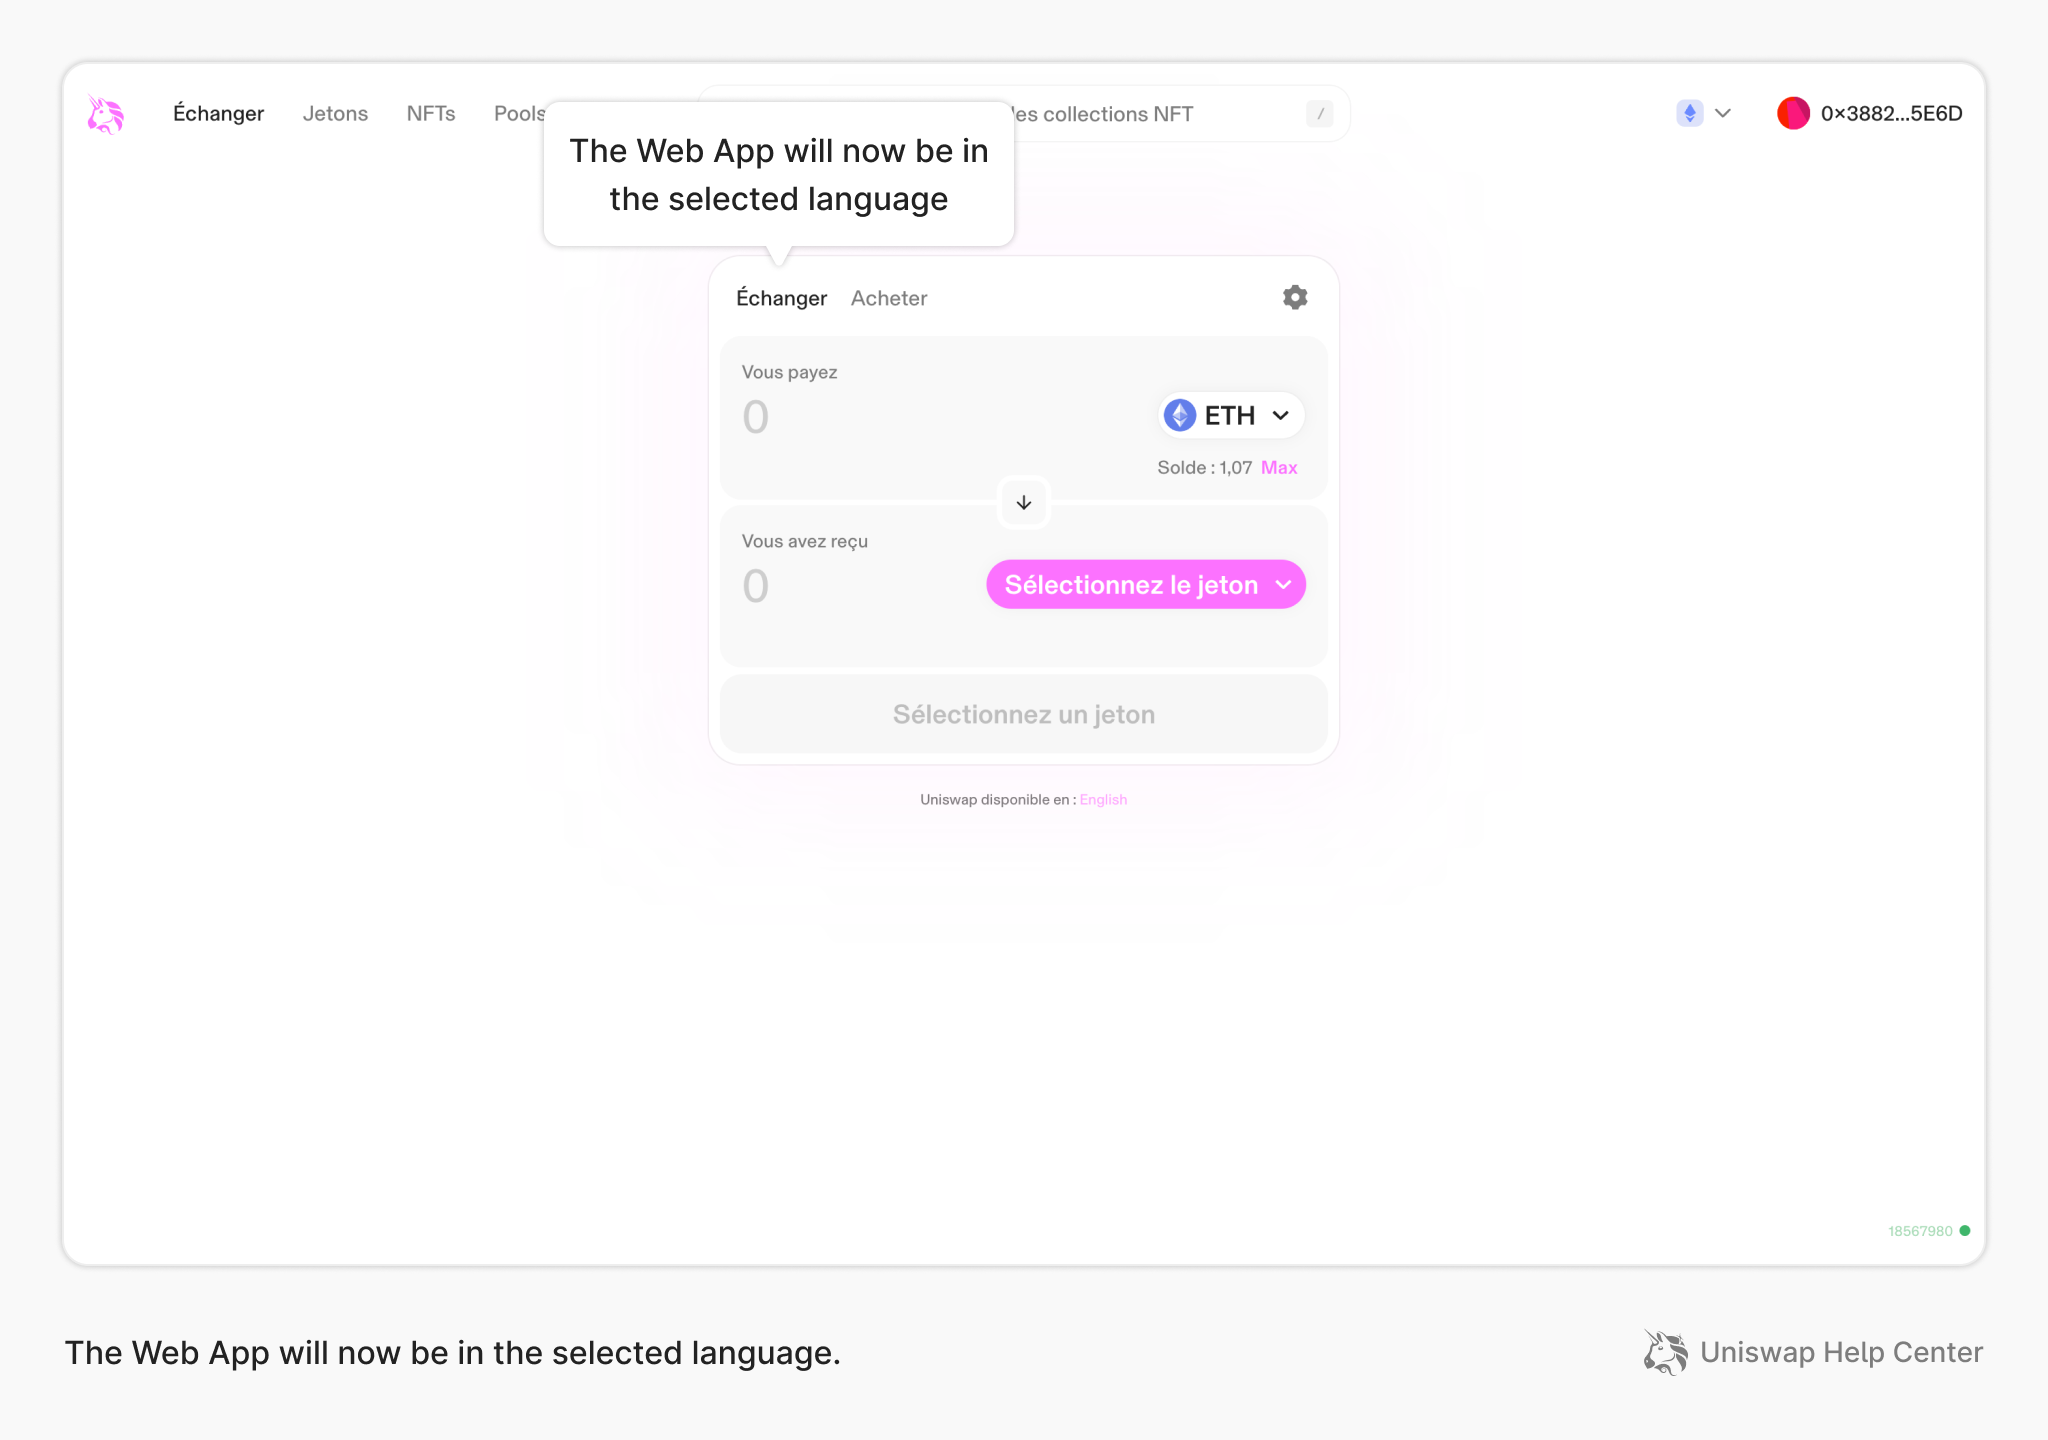Click the Ethereum network icon
2048x1440 pixels.
click(1689, 113)
